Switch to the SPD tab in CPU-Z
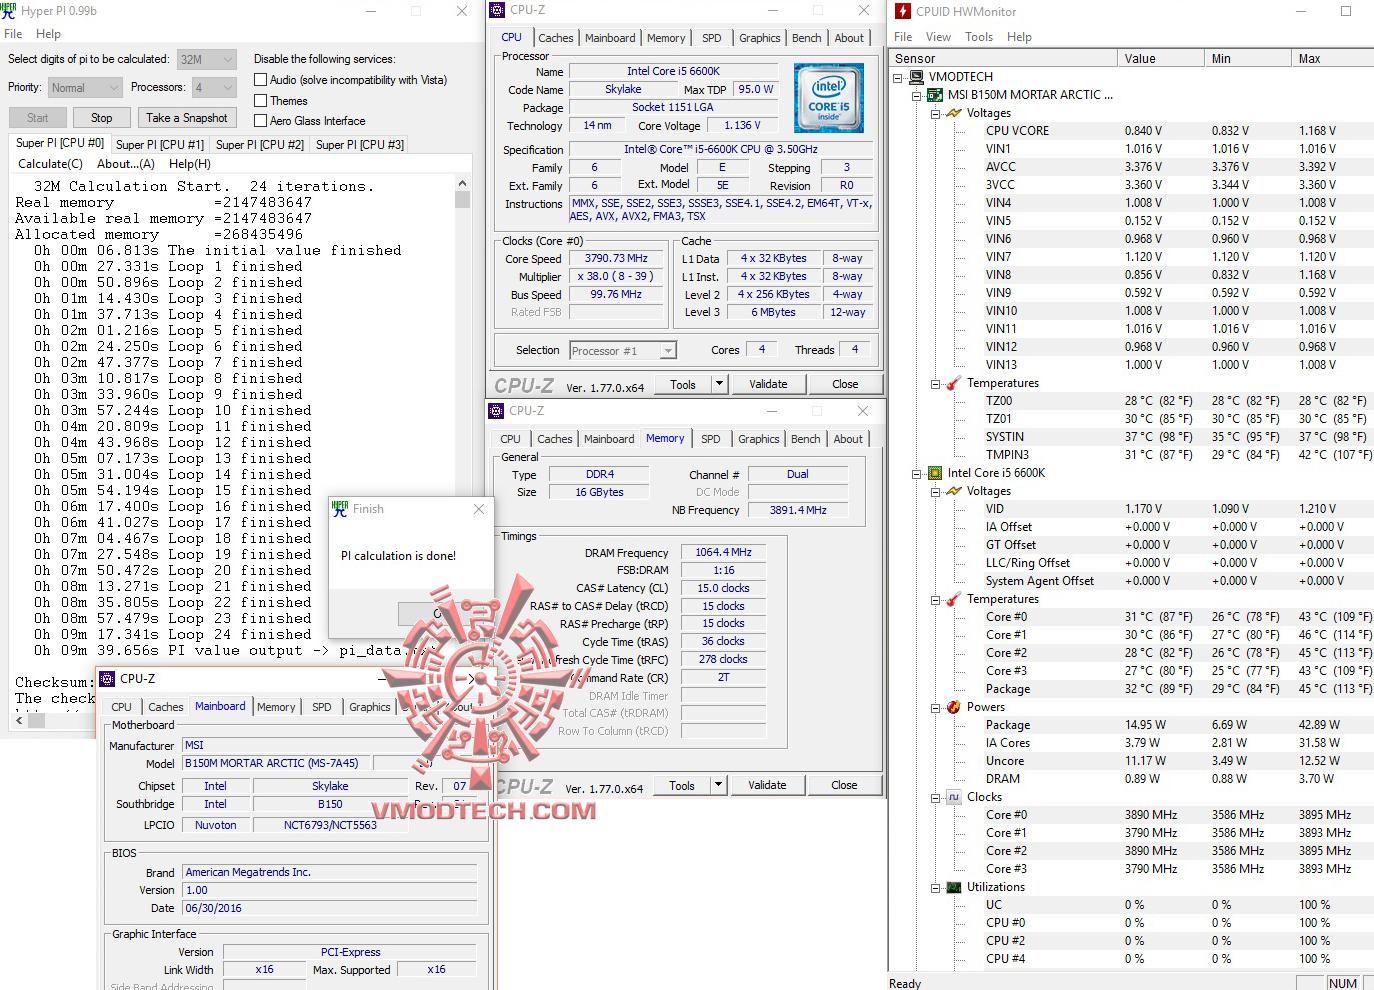This screenshot has height=990, width=1374. coord(712,37)
